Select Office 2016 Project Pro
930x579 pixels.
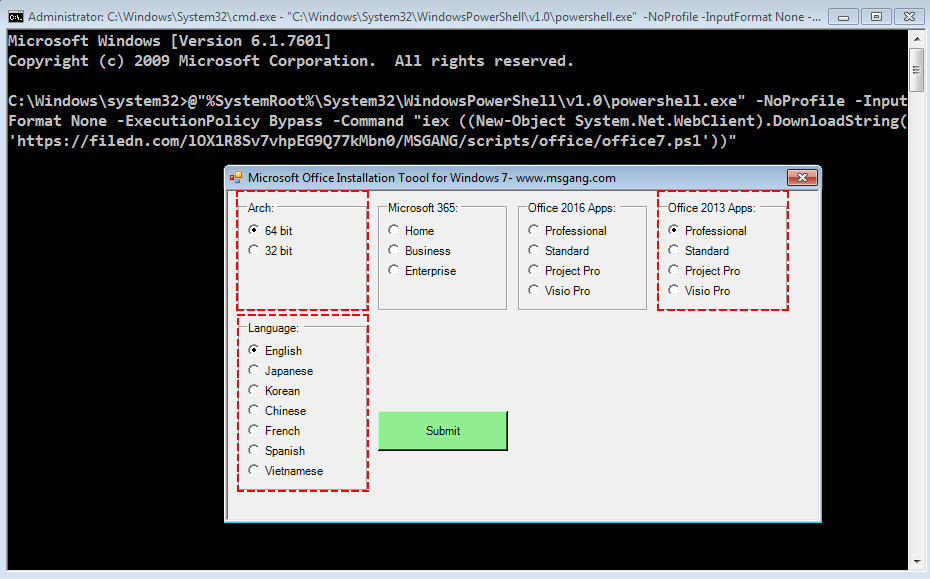coord(564,271)
